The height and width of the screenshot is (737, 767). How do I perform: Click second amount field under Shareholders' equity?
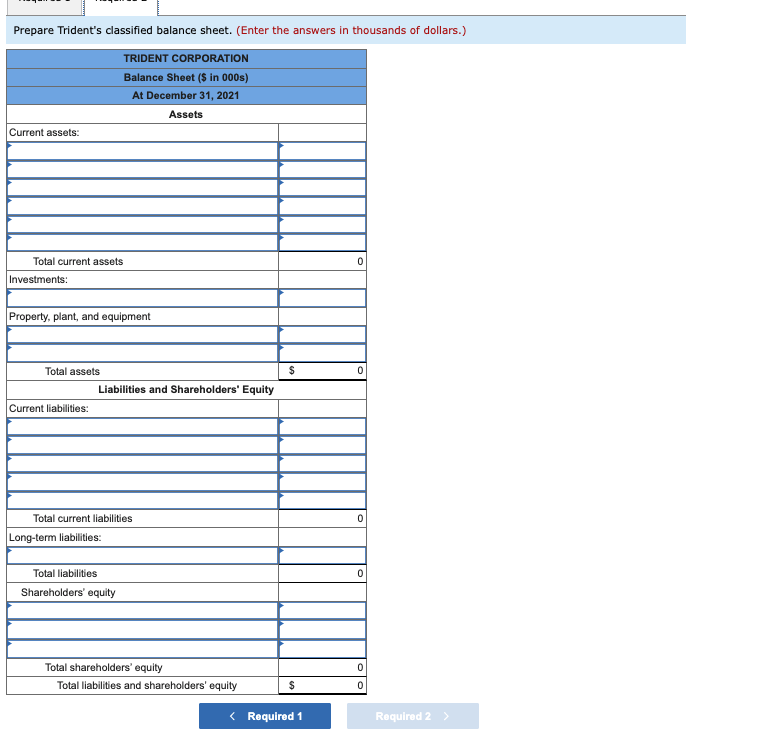click(322, 629)
